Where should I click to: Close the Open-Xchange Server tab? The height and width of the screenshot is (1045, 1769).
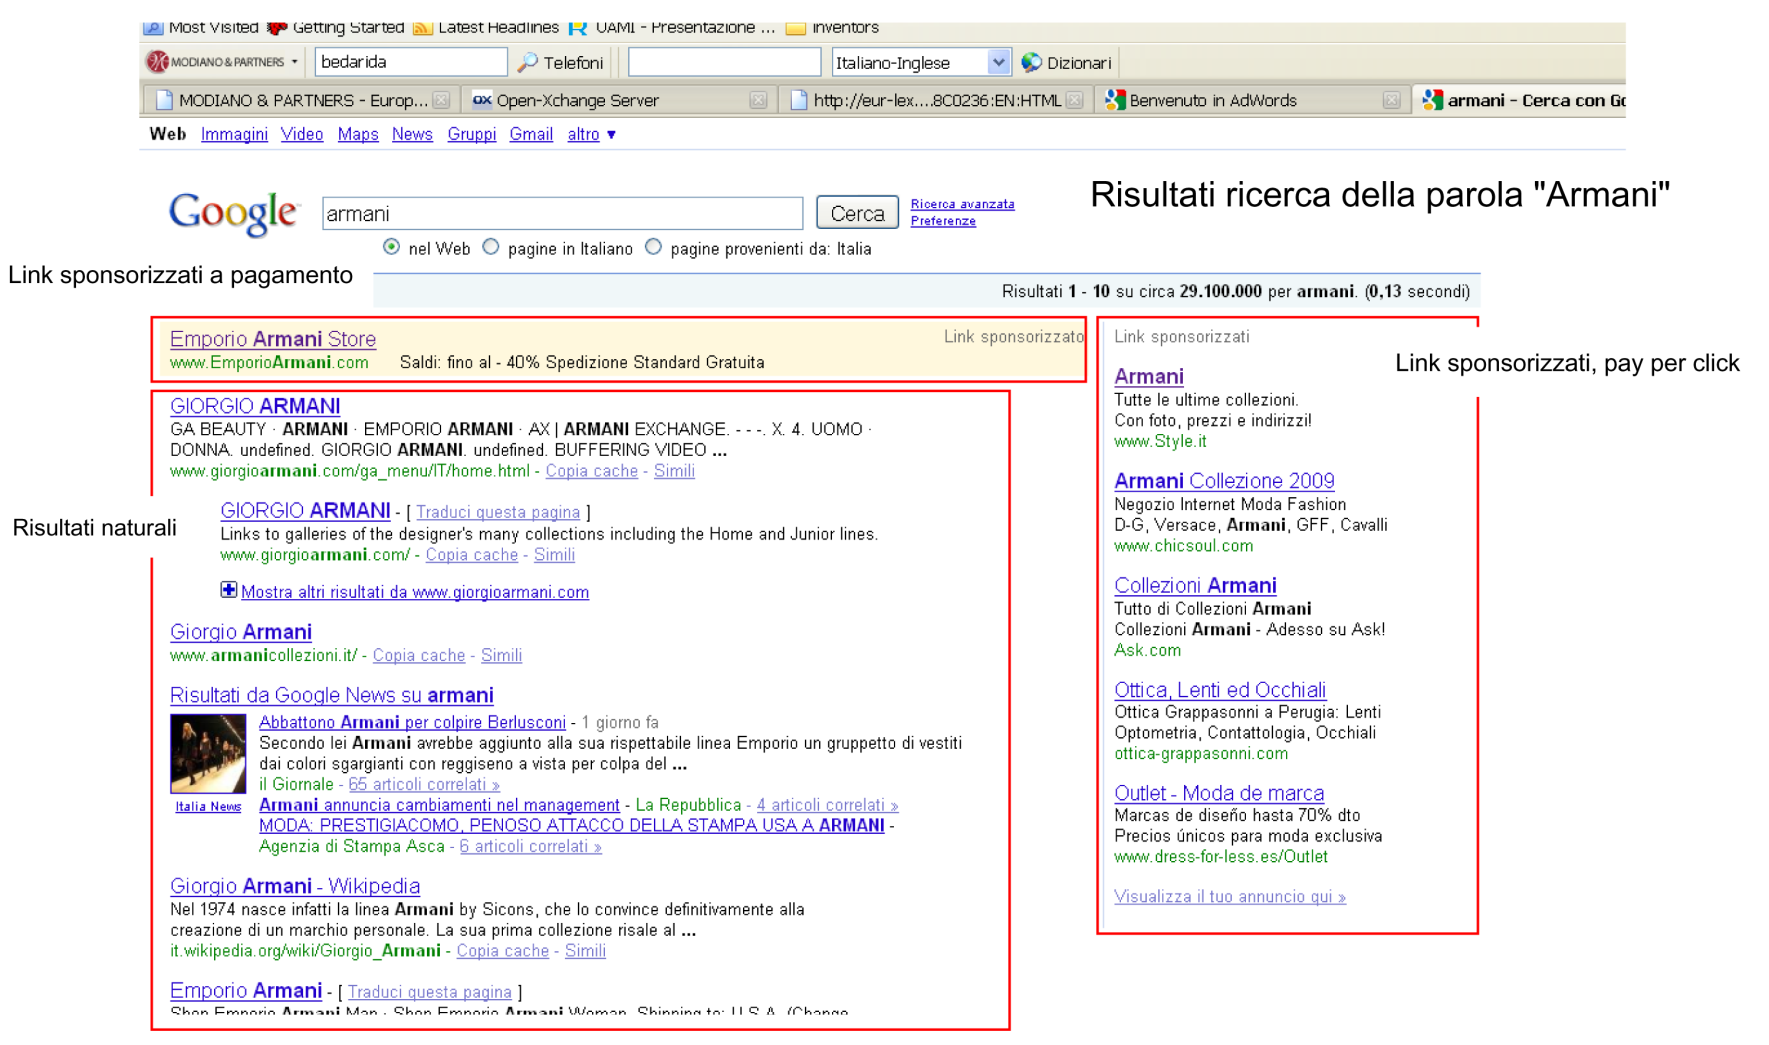[x=758, y=100]
